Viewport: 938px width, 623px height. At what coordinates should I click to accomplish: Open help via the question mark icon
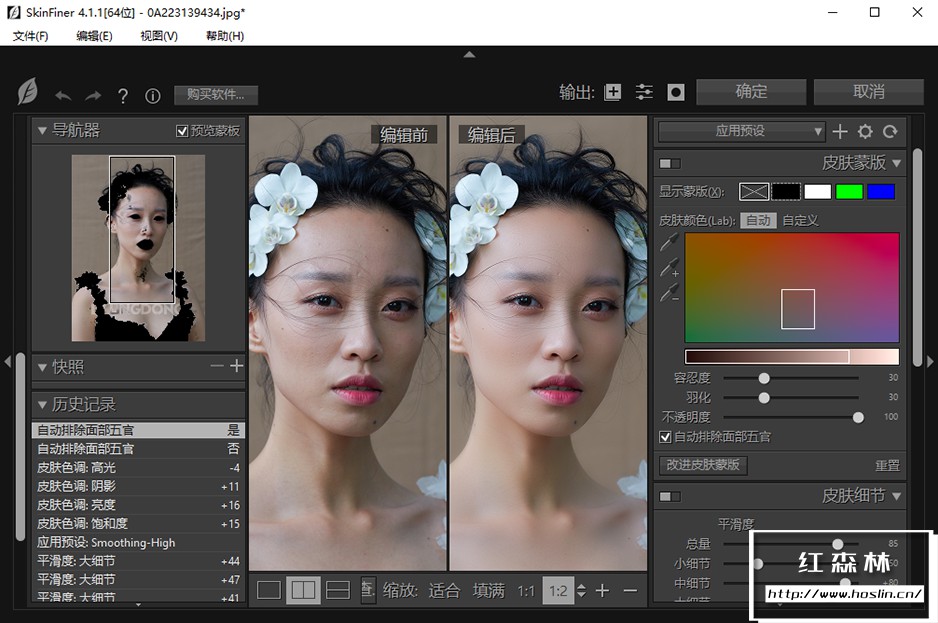coord(123,96)
